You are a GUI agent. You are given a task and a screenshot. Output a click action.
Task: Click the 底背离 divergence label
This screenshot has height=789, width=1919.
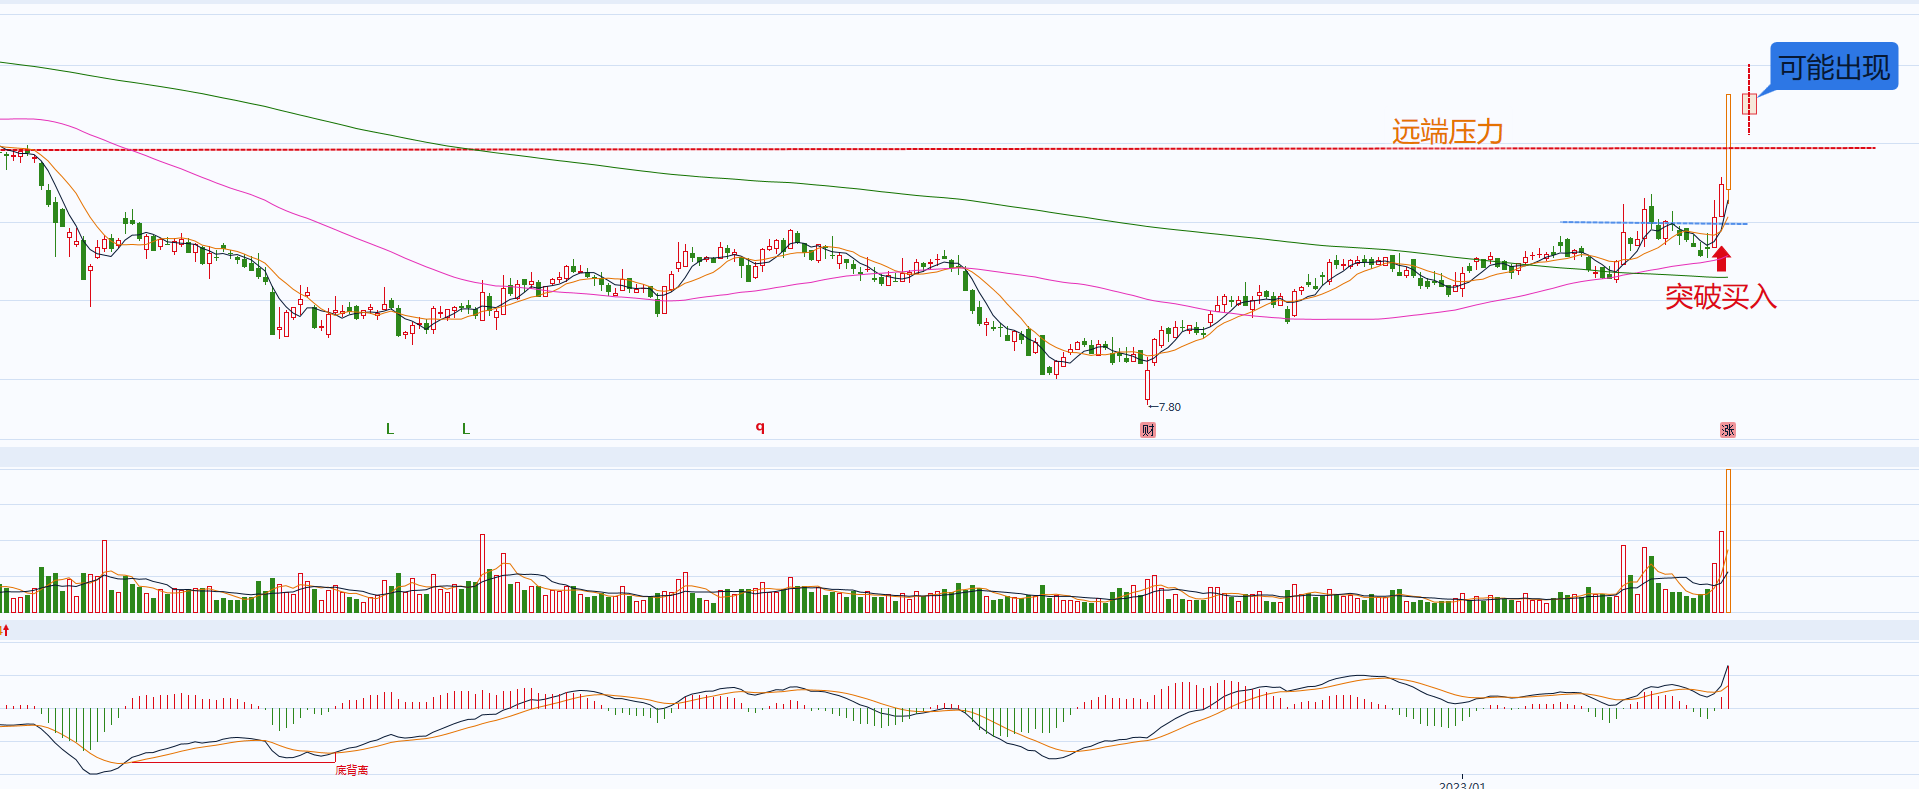[352, 770]
